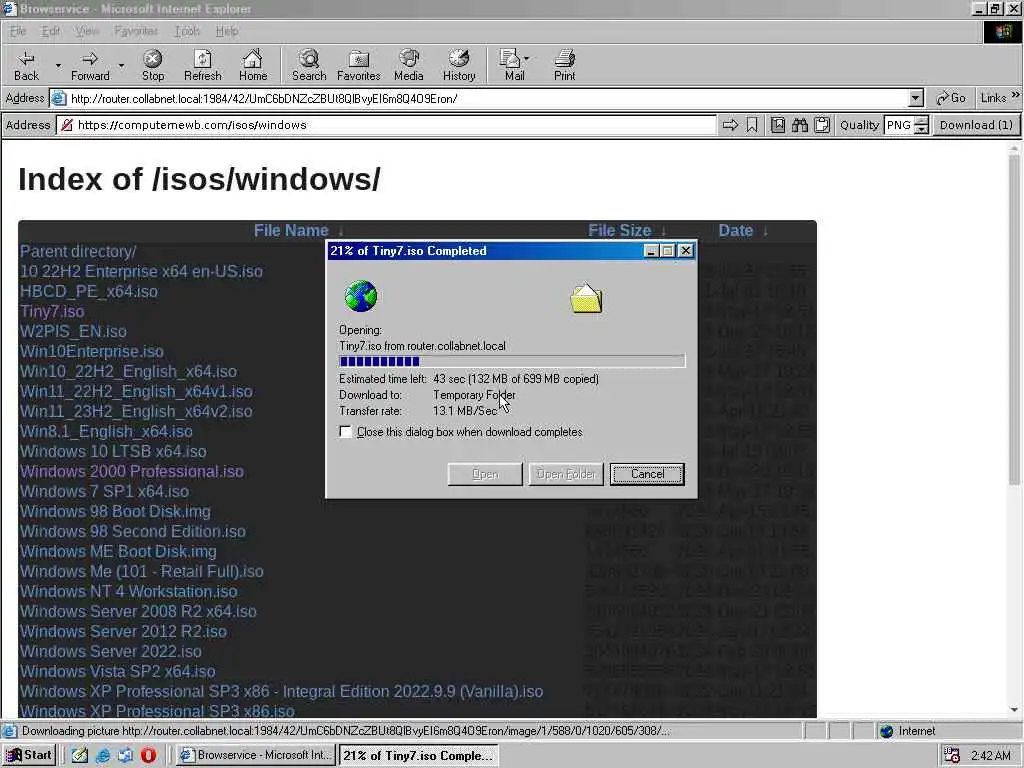Screen dimensions: 1024x768
Task: Open the File menu
Action: pyautogui.click(x=18, y=31)
